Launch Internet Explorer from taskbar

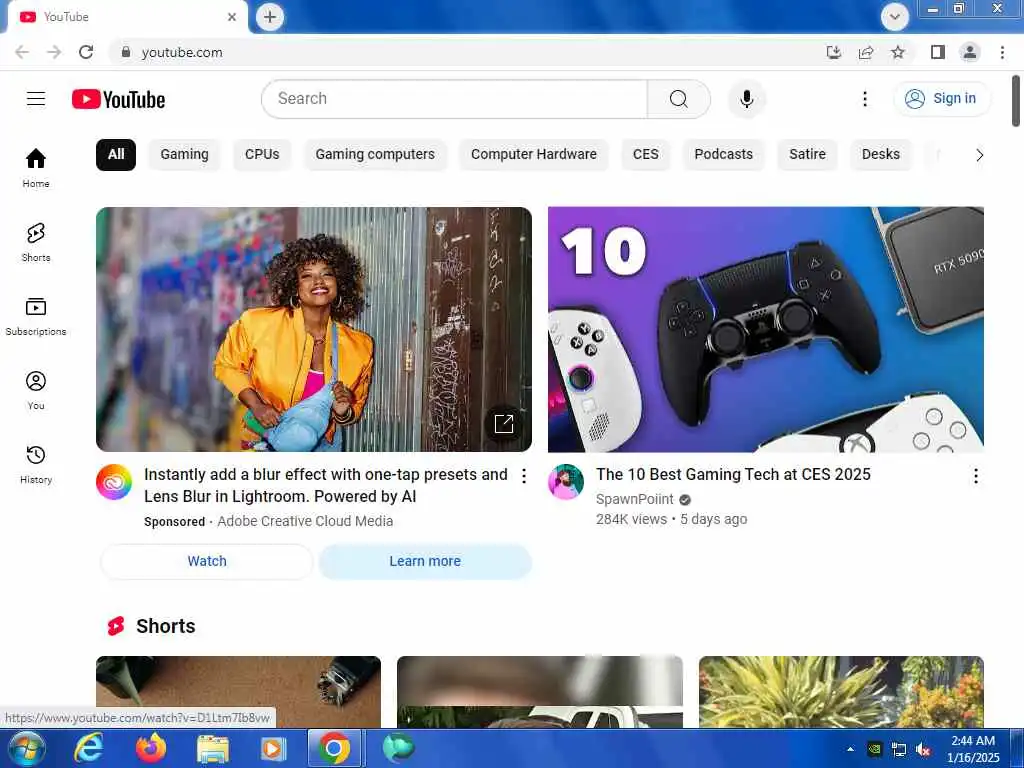click(x=89, y=748)
